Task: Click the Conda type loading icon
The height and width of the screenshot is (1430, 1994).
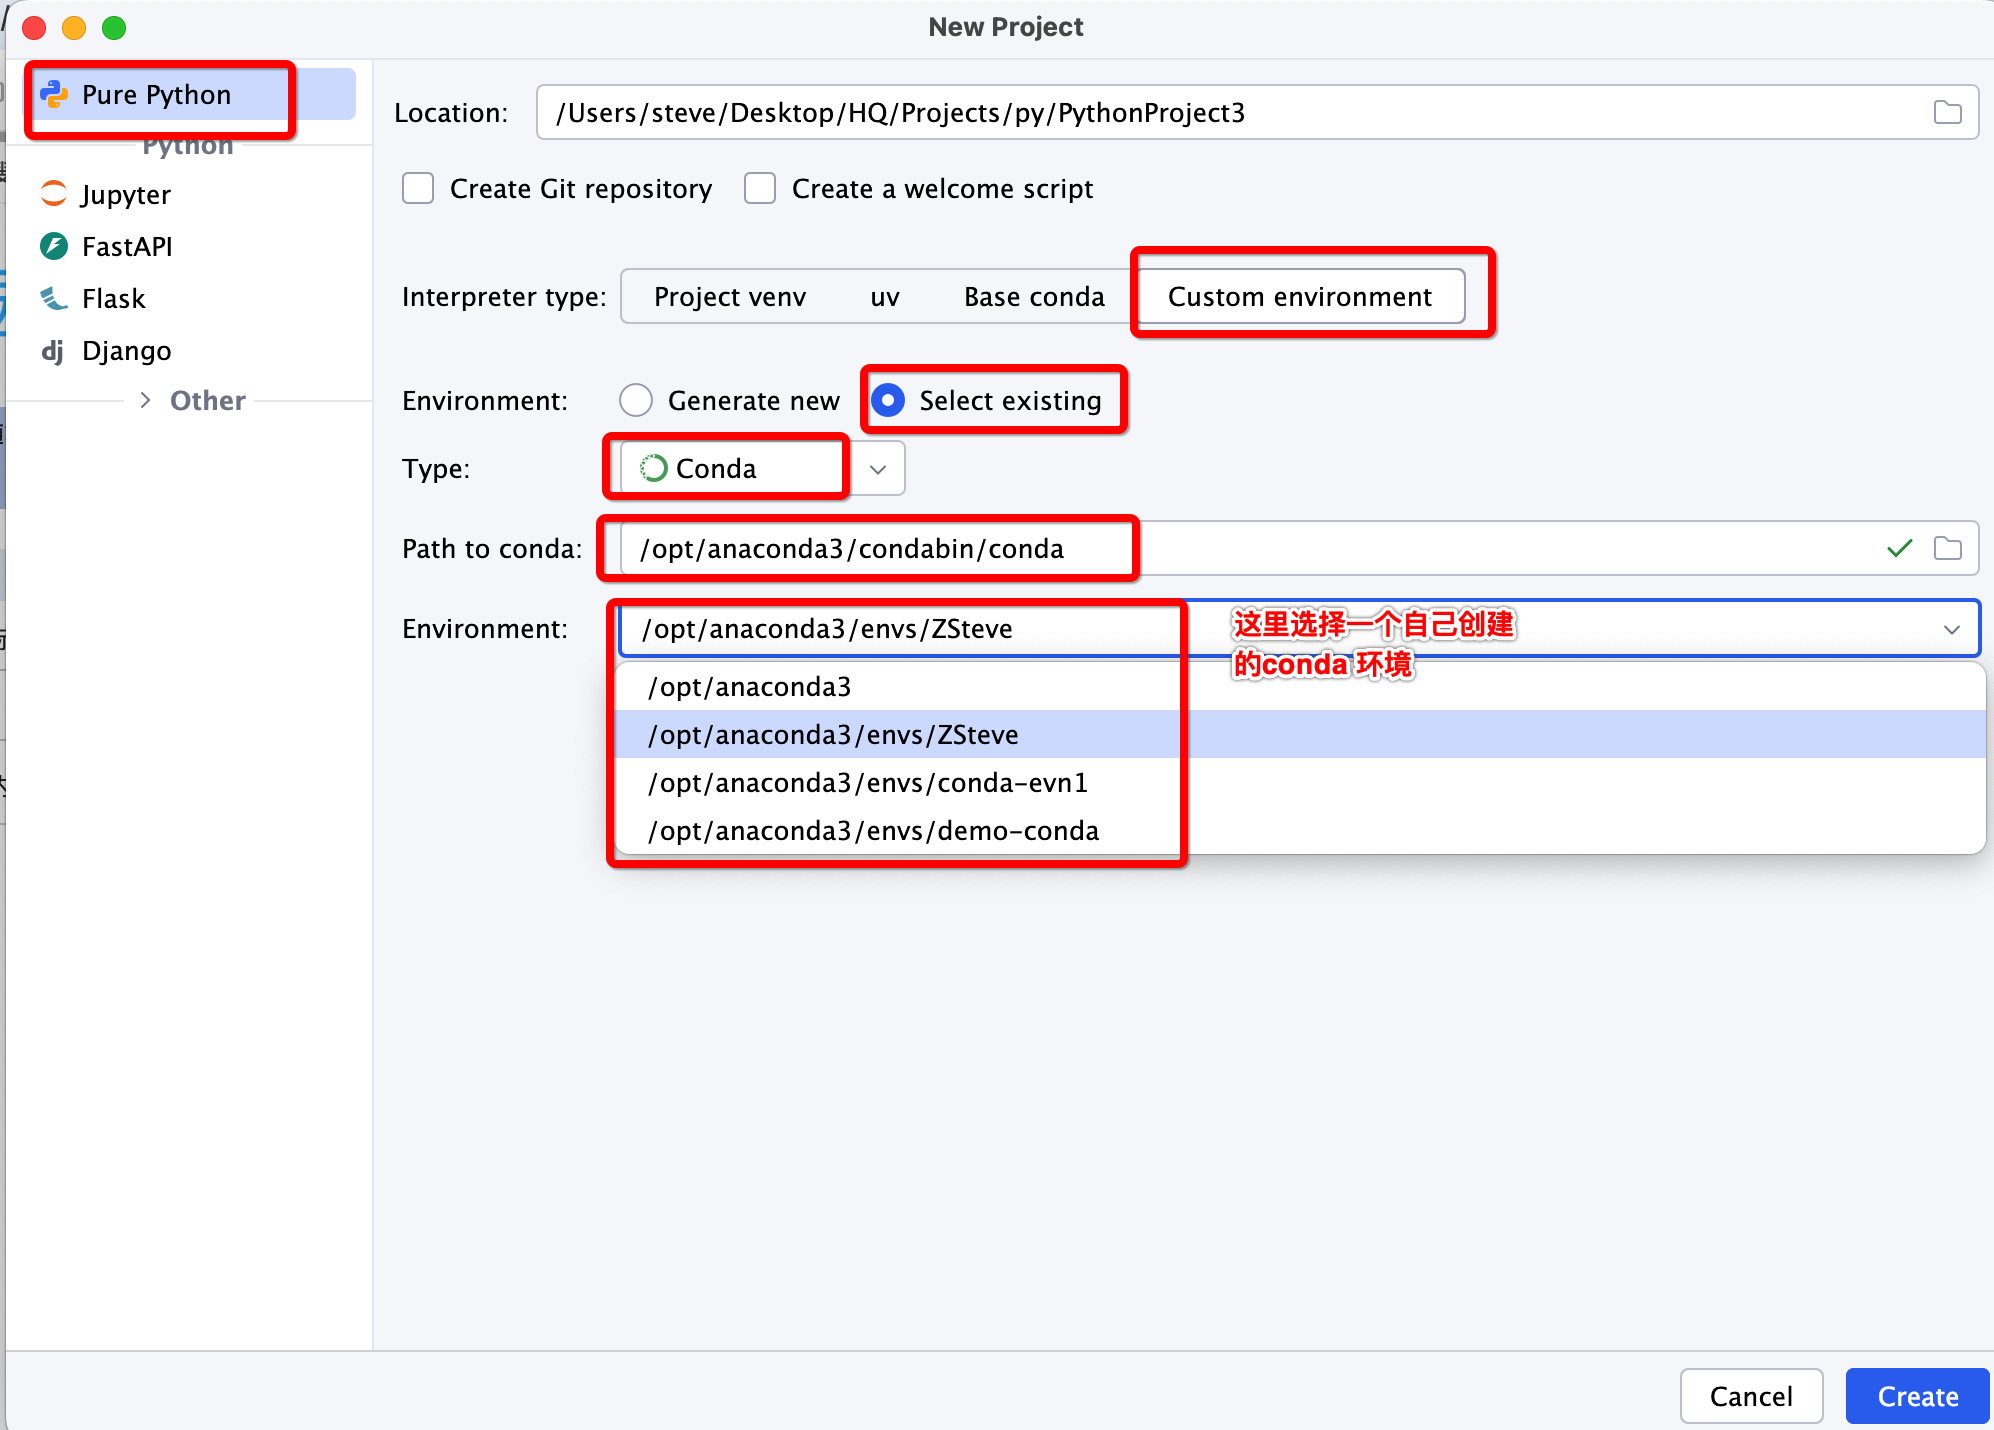Action: click(653, 468)
